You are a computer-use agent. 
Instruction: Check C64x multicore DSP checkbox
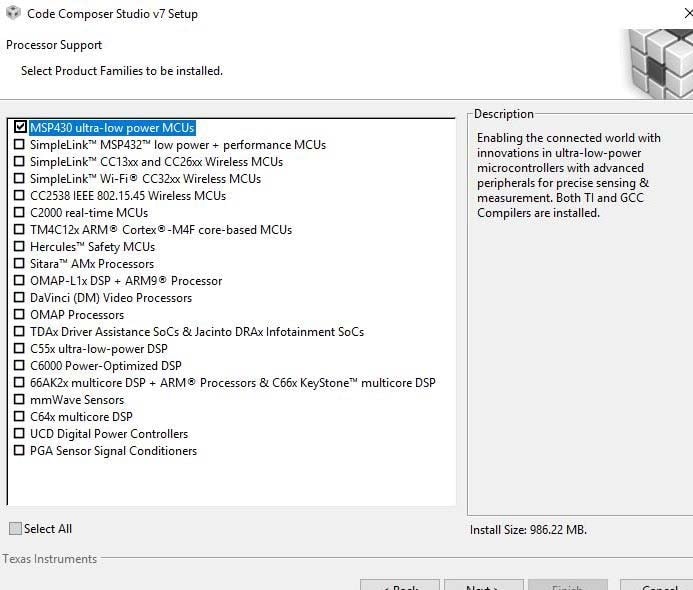[x=19, y=416]
